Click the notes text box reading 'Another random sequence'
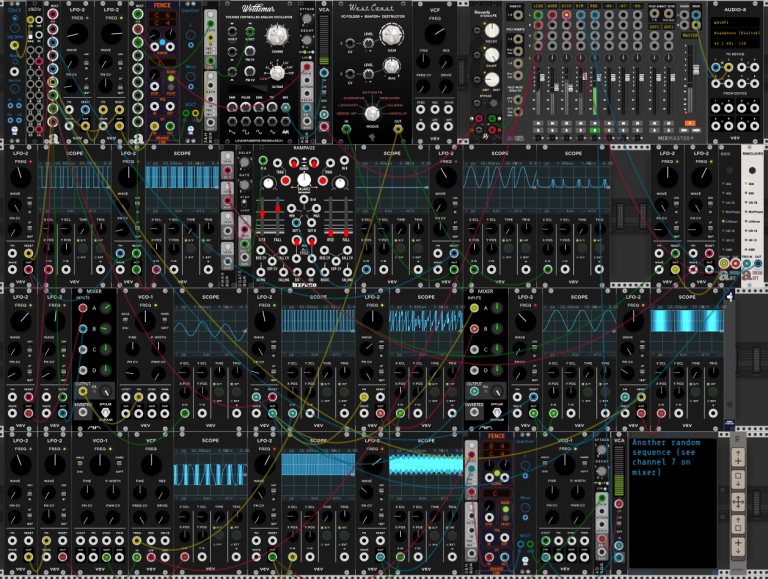 (672, 504)
